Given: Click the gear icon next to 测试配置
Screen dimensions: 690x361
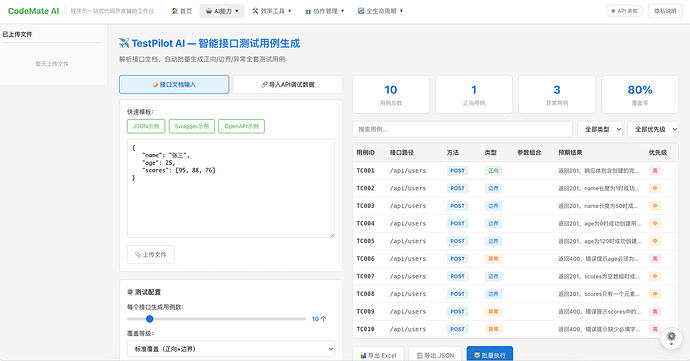Looking at the screenshot, I should pos(130,292).
